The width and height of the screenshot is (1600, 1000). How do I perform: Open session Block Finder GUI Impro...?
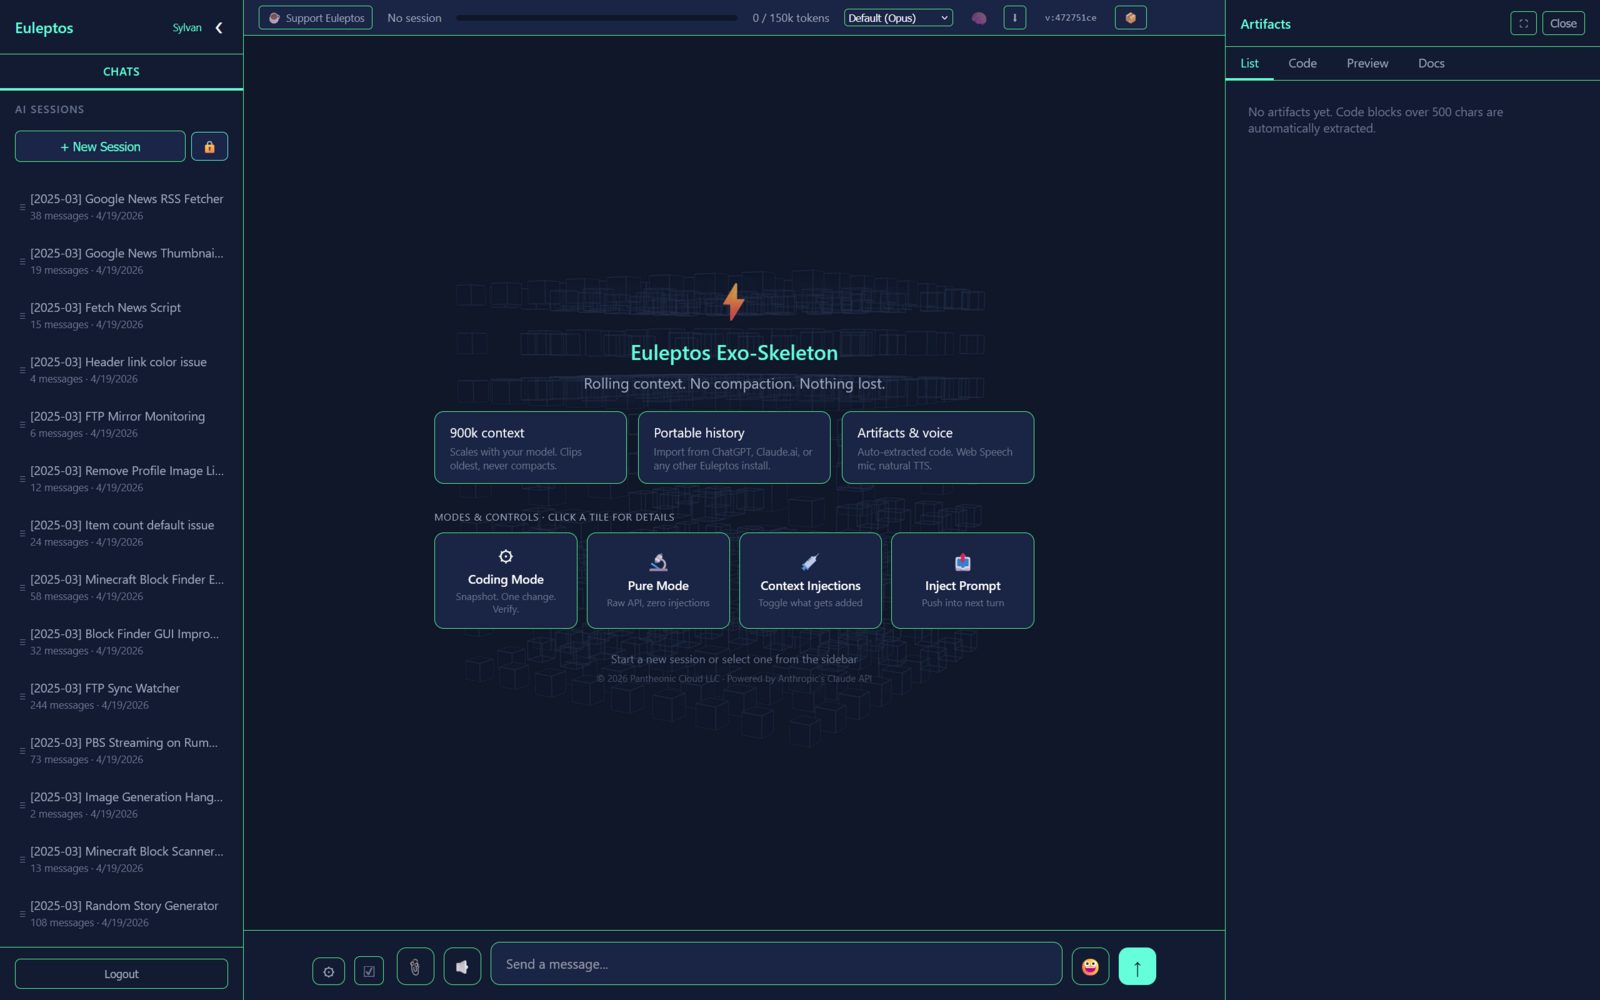[x=121, y=642]
